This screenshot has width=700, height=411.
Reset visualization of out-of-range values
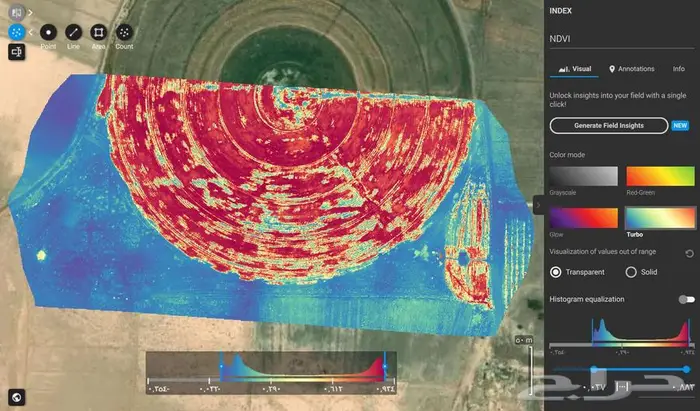[x=689, y=253]
